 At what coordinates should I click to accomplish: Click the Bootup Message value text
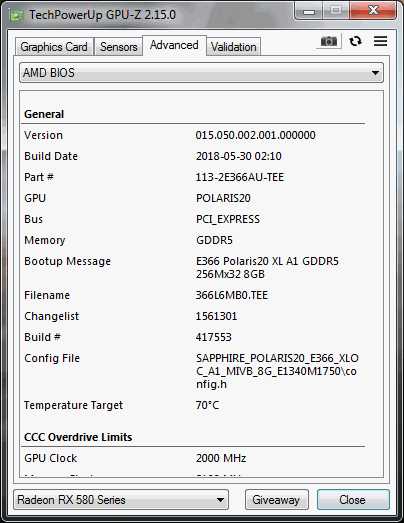point(267,268)
